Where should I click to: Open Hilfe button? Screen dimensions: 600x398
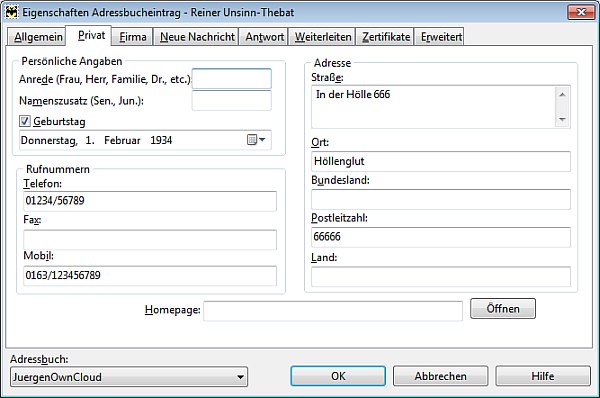pos(543,376)
